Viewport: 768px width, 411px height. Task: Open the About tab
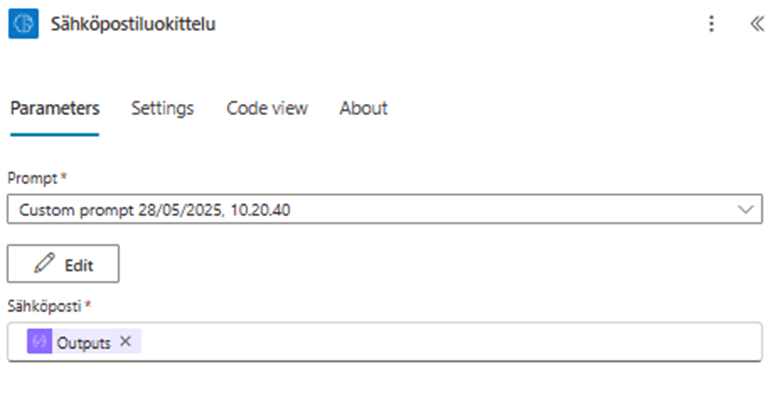(363, 108)
